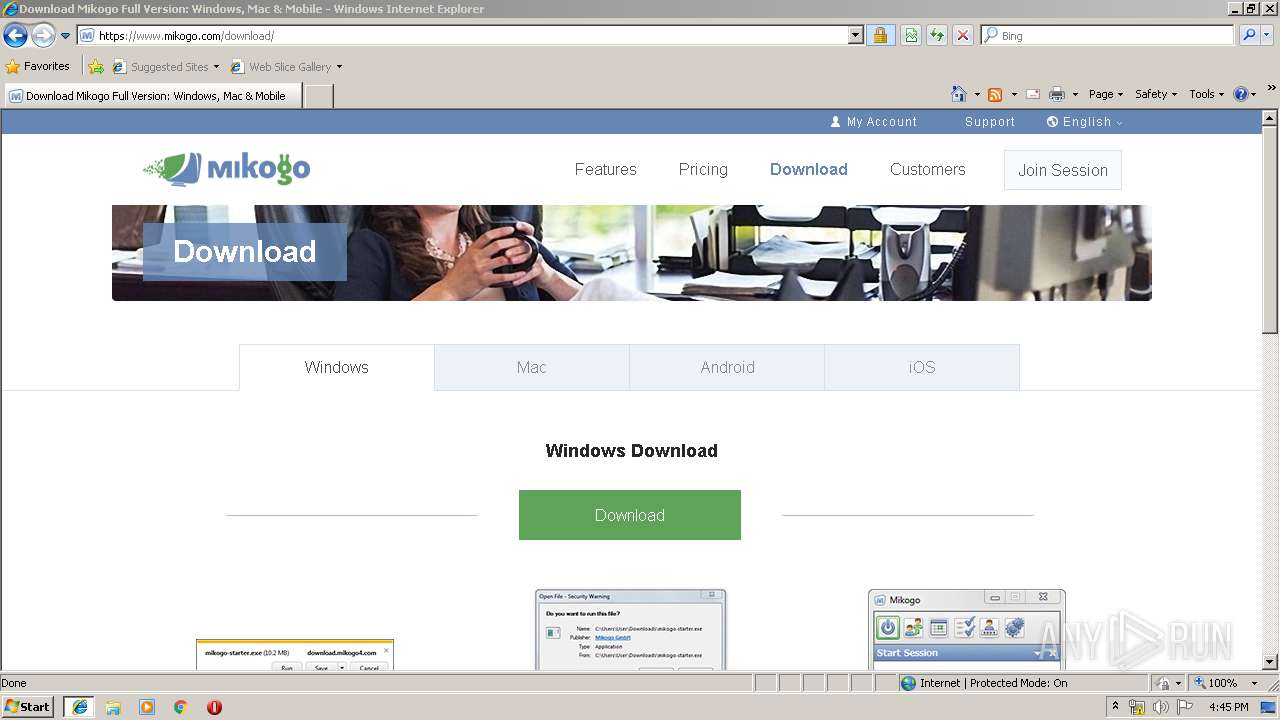The height and width of the screenshot is (720, 1280).
Task: Switch to the Android tab
Action: [x=727, y=367]
